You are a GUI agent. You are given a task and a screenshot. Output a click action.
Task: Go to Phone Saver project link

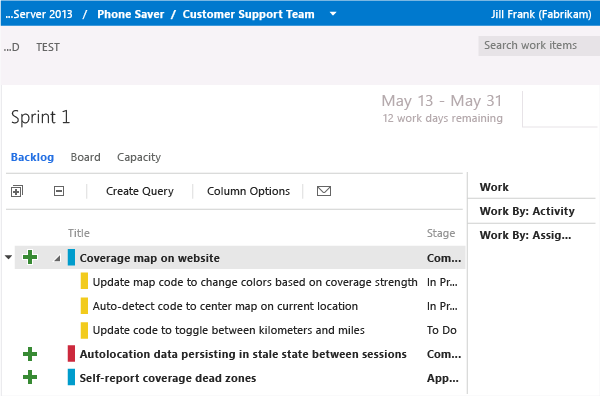pyautogui.click(x=130, y=14)
